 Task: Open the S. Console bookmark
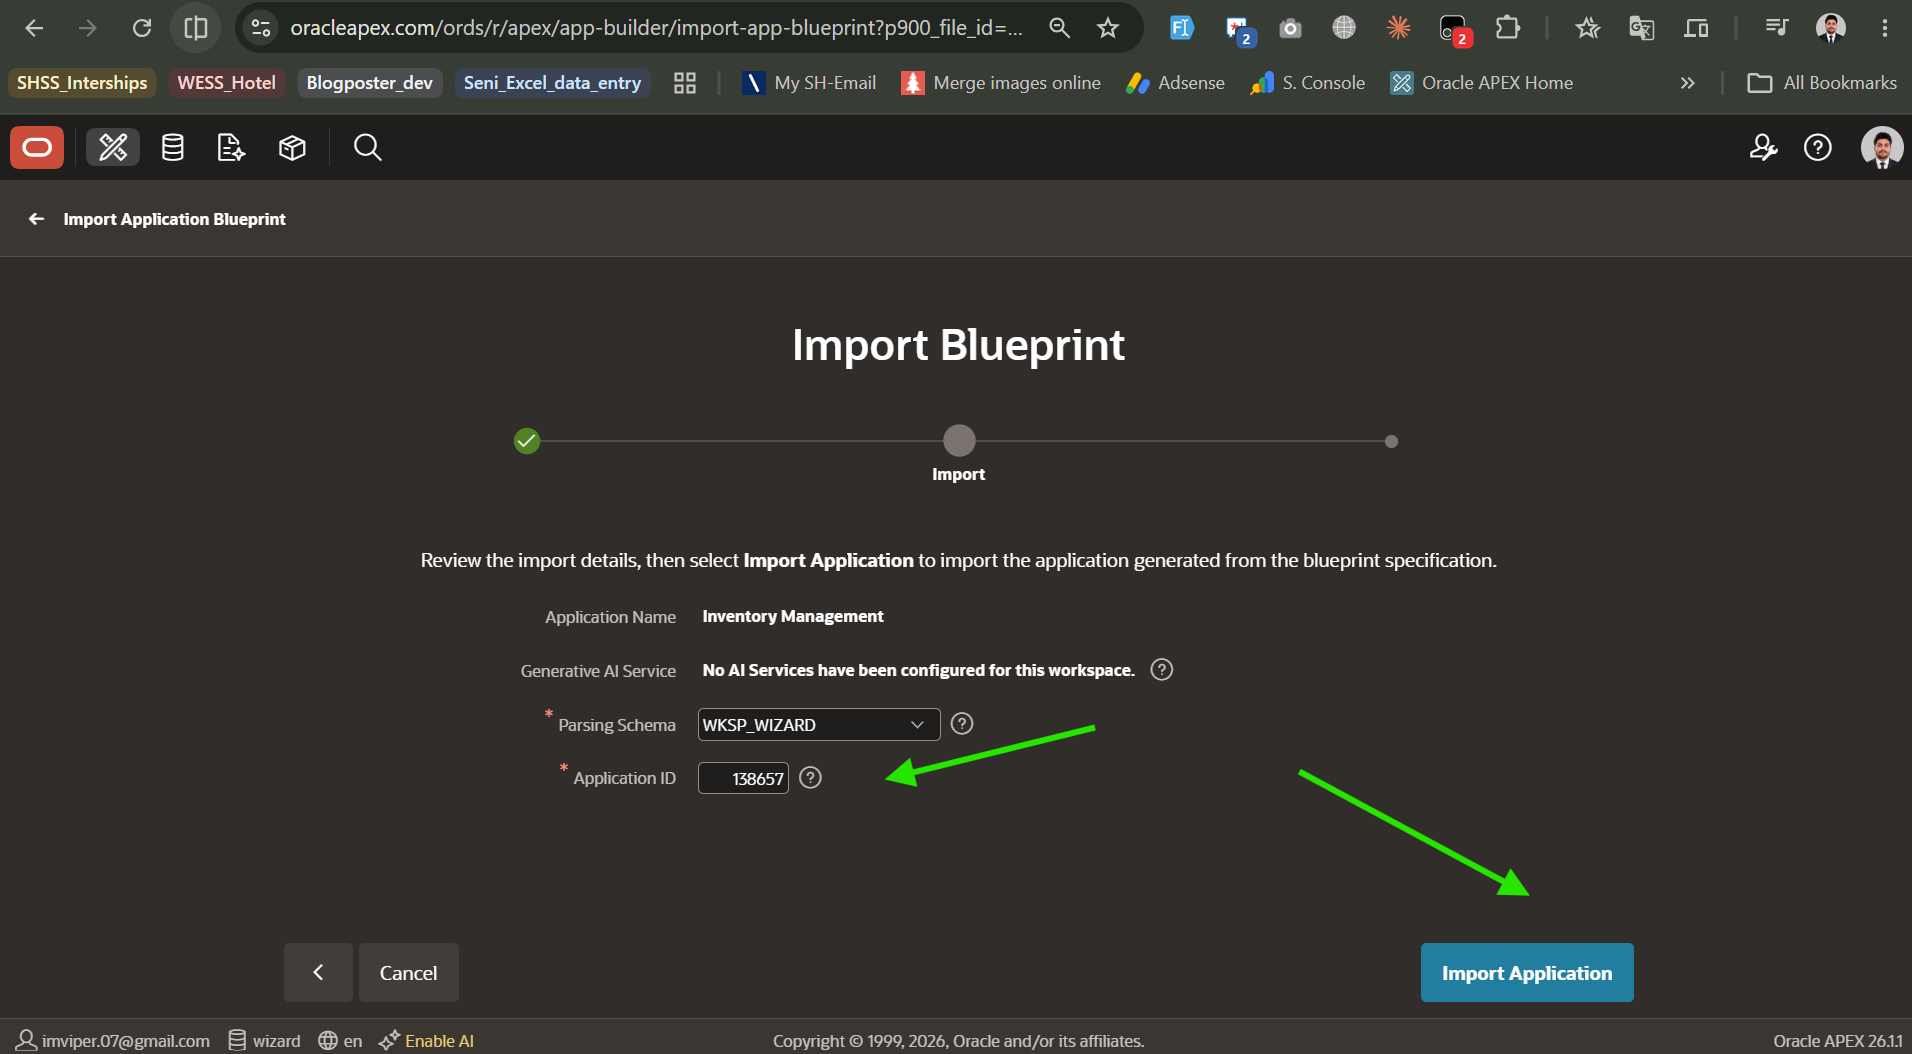1307,83
